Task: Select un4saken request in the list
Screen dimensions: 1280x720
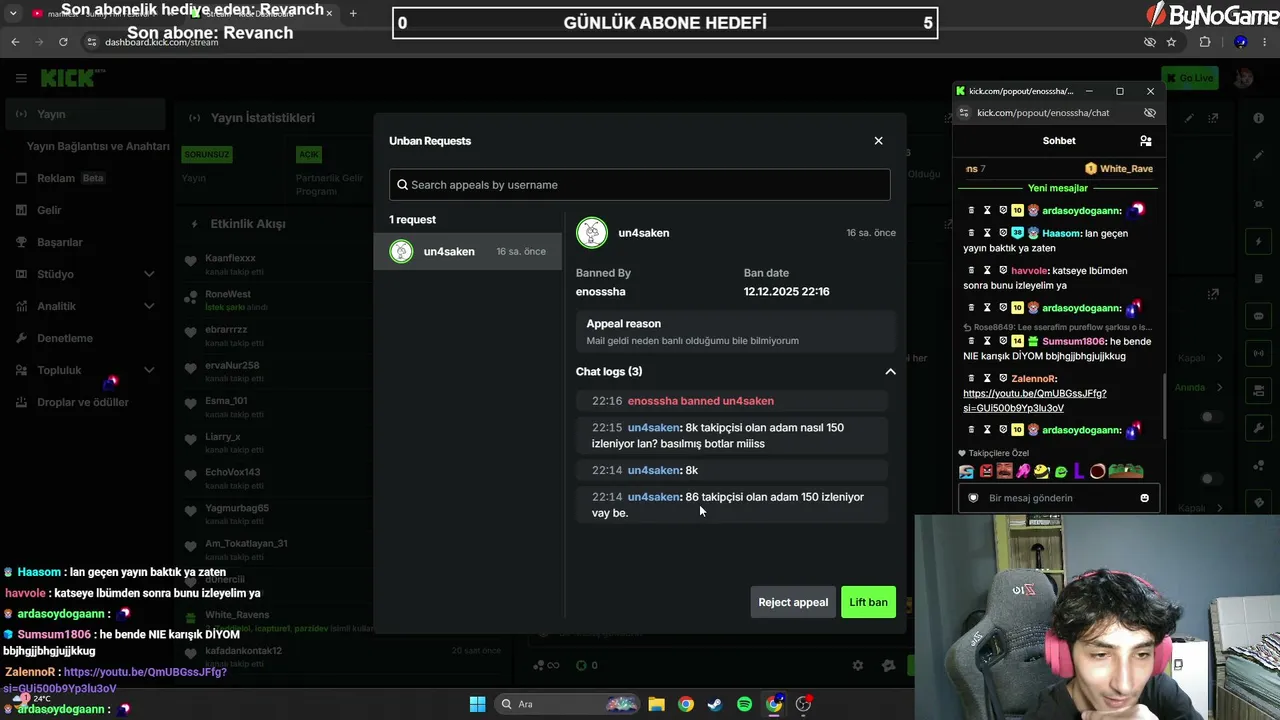Action: coord(468,252)
